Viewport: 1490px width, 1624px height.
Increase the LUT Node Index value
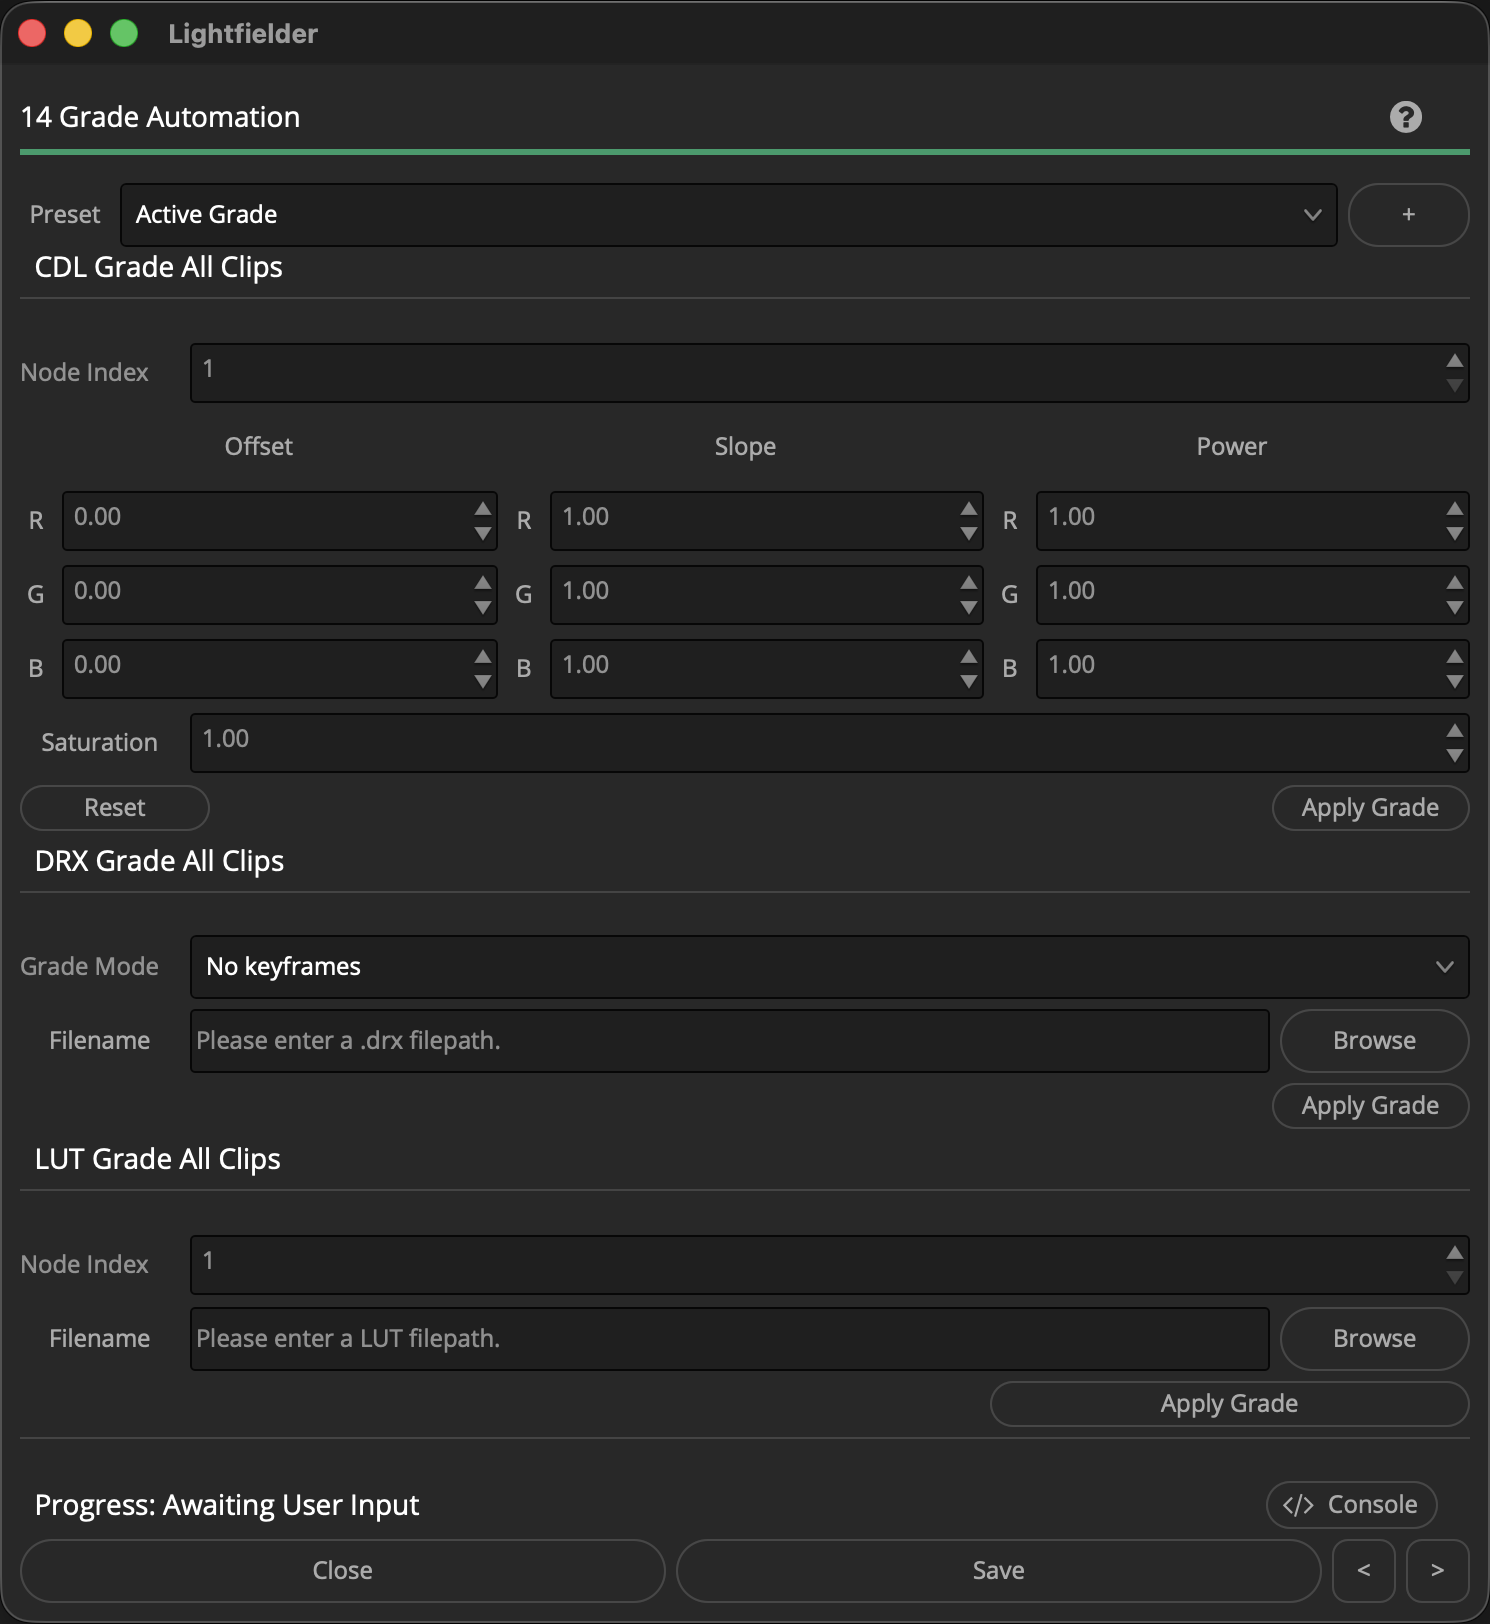[x=1454, y=1252]
